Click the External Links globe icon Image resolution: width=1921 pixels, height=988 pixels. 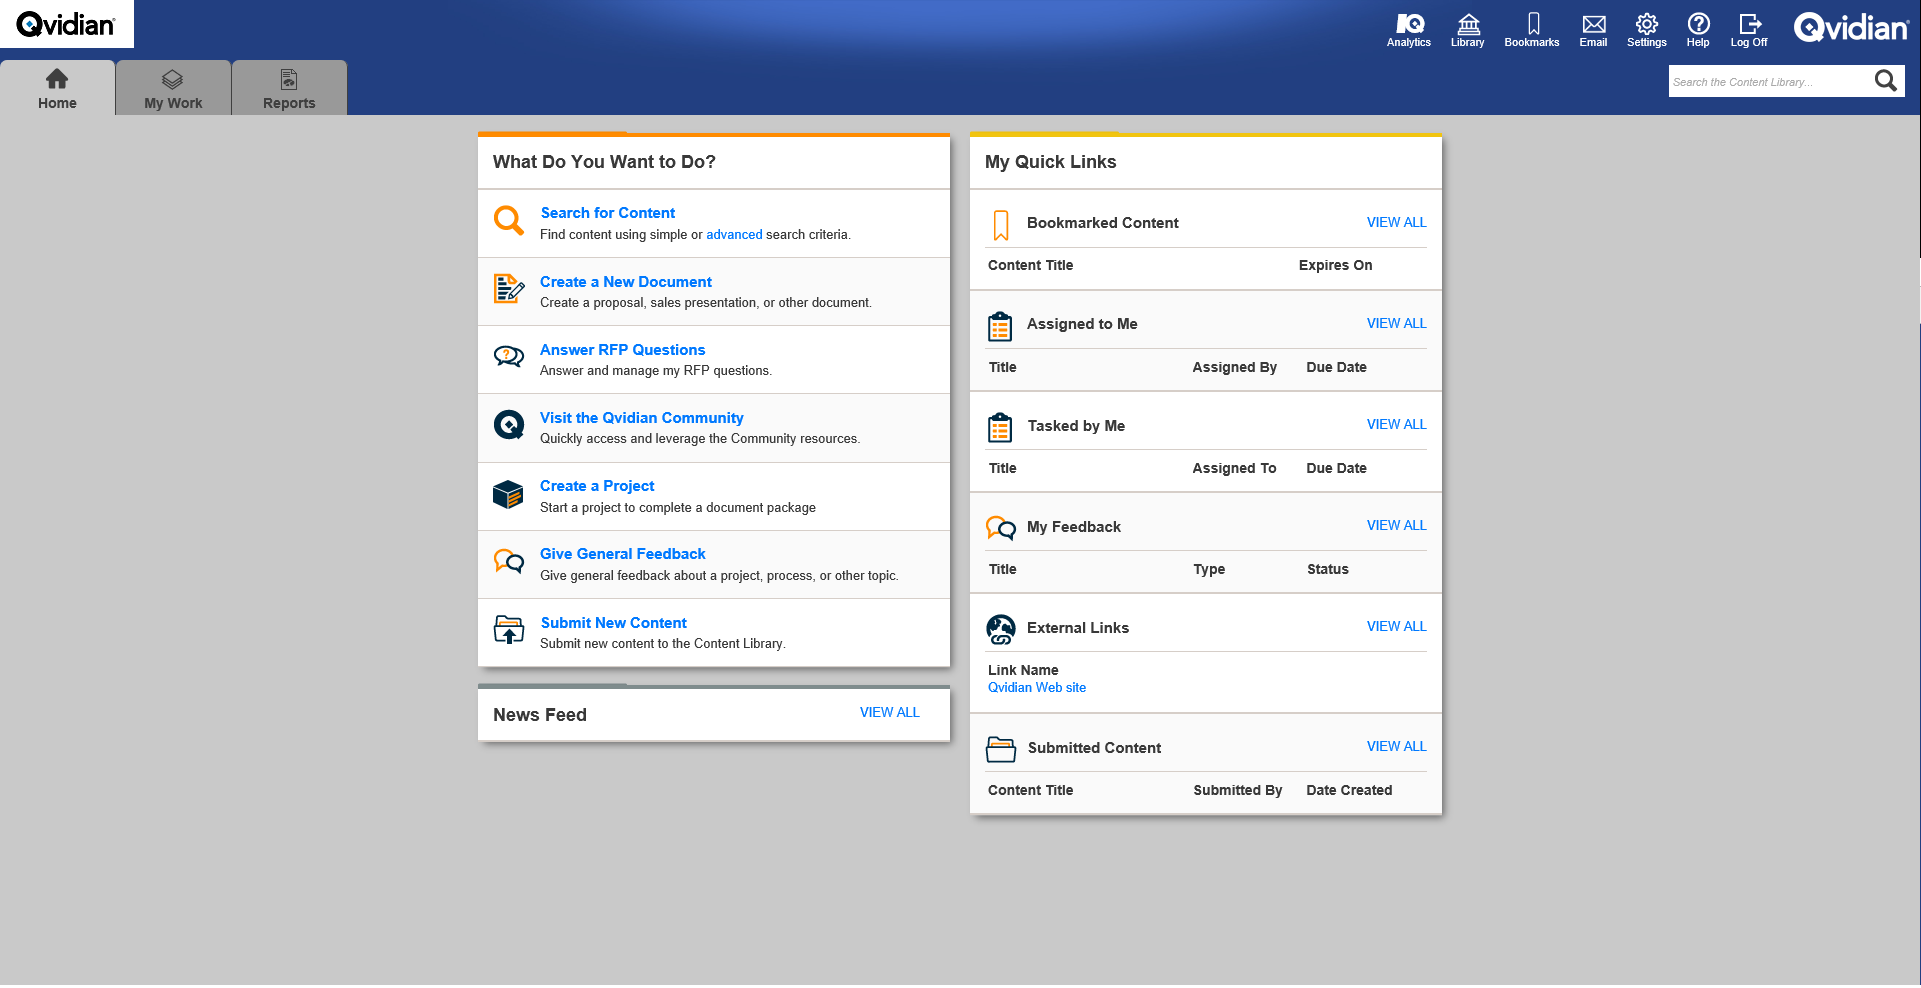[1001, 629]
